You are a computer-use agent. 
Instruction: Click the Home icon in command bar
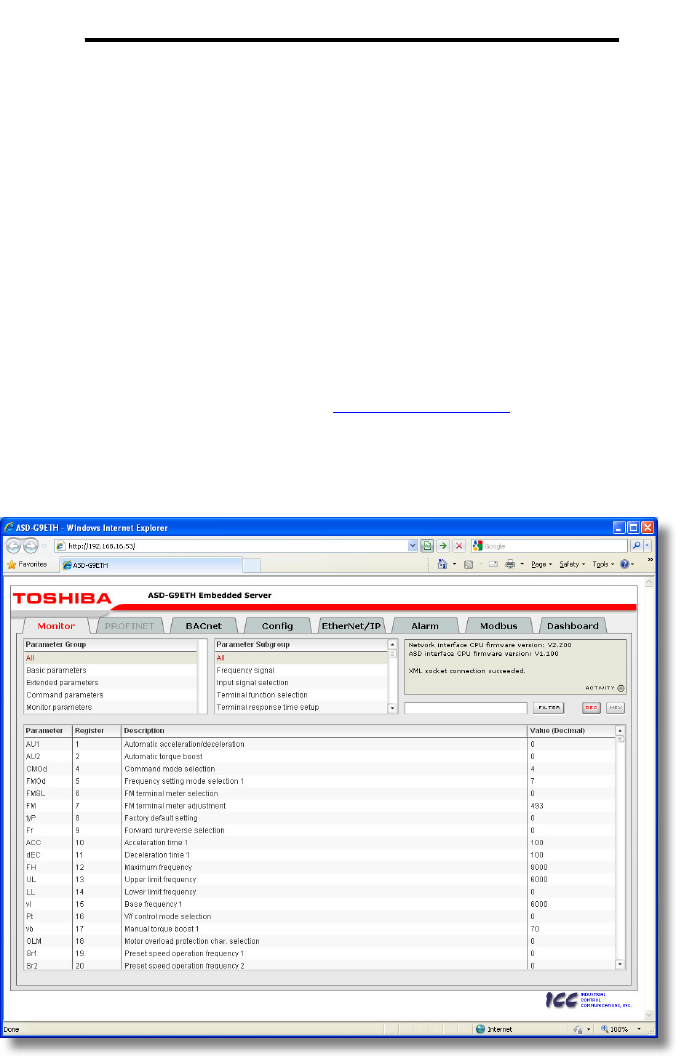click(x=442, y=564)
